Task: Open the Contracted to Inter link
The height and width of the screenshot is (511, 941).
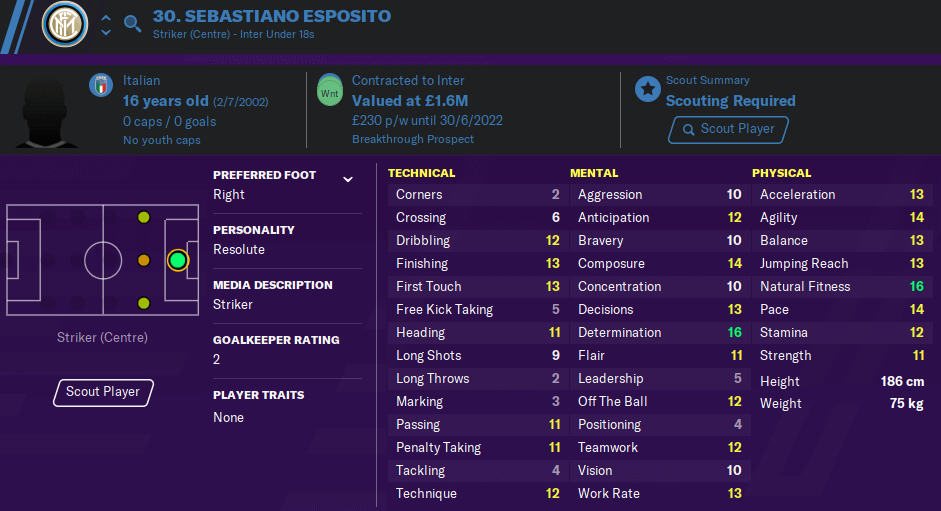Action: point(408,80)
